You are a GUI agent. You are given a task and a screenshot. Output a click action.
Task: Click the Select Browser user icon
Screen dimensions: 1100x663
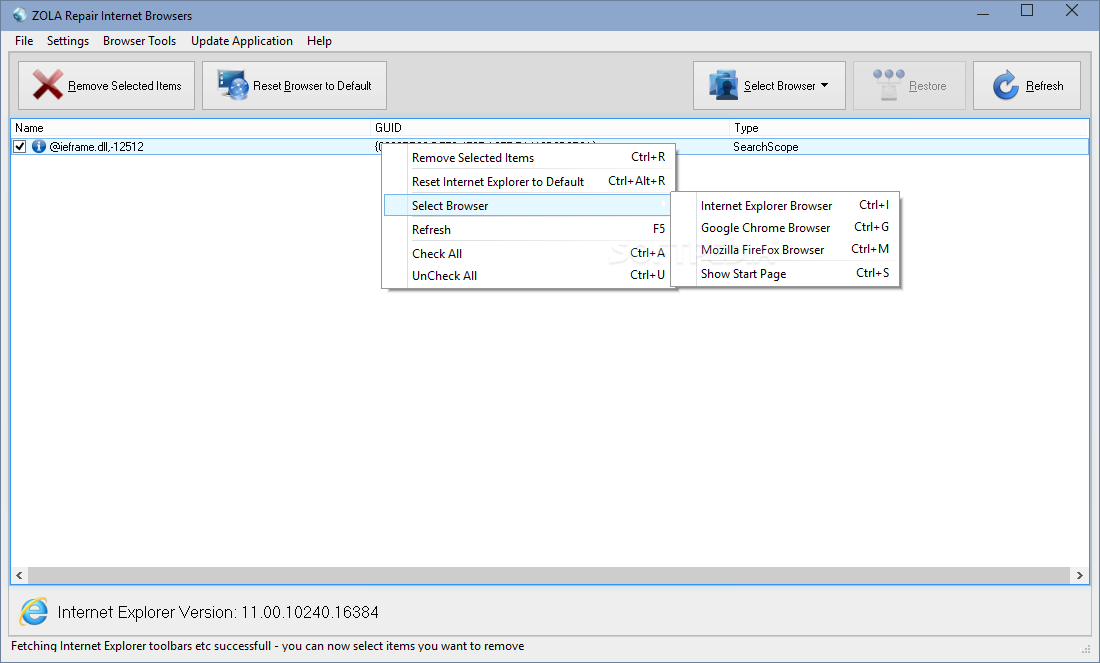tap(723, 85)
